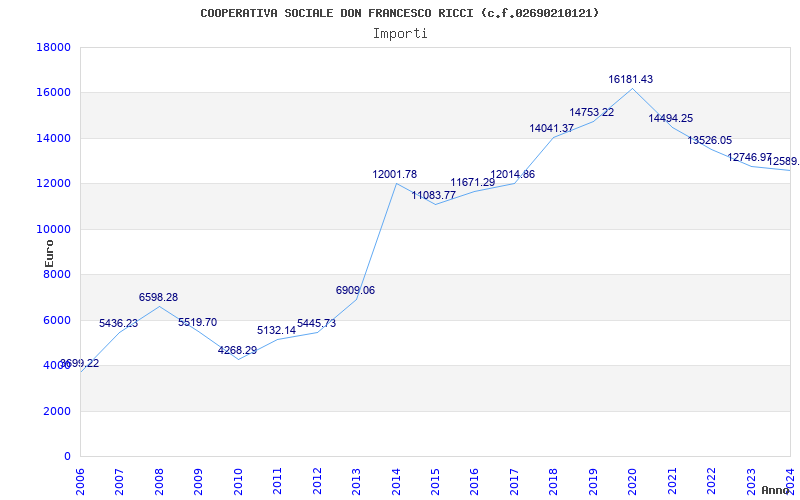Click the 0 y-axis tick label
Screen dimensions: 800x500
pyautogui.click(x=67, y=457)
